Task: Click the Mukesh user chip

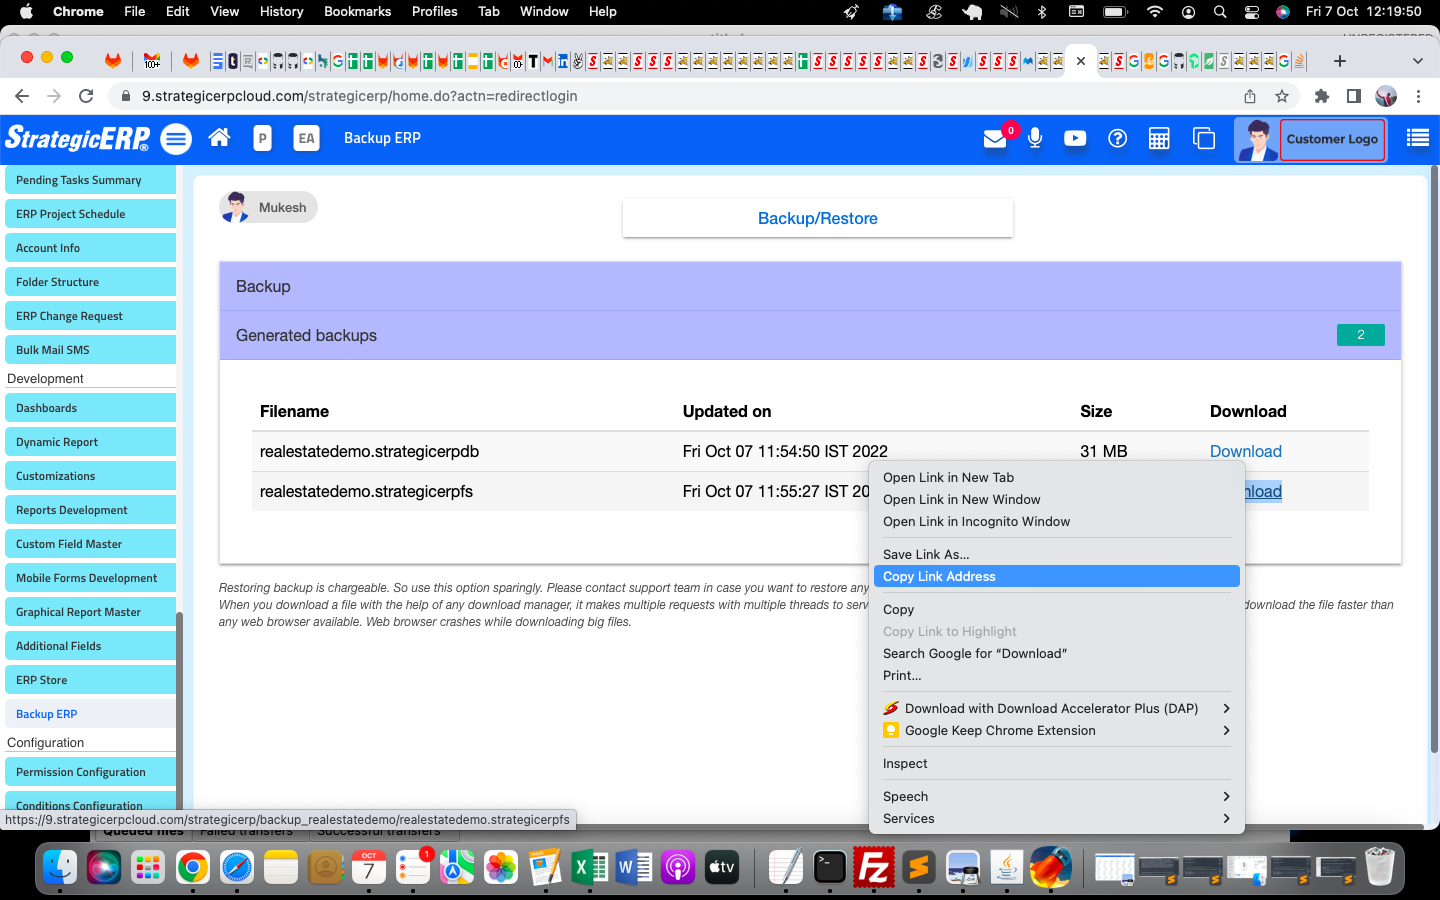Action: pos(268,207)
